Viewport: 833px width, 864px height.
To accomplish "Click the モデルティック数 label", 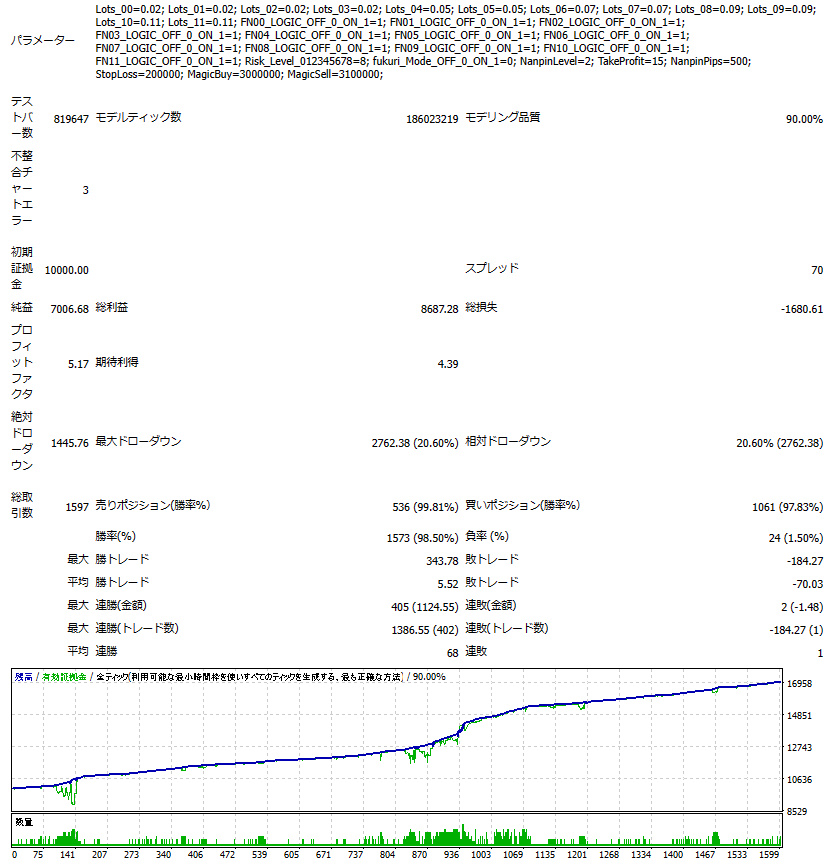I will (138, 117).
